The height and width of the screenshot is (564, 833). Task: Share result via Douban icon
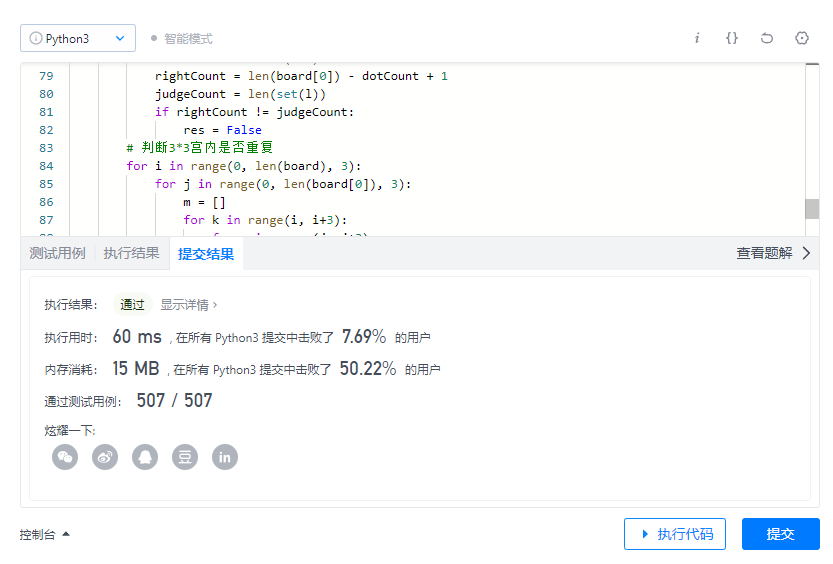click(185, 457)
